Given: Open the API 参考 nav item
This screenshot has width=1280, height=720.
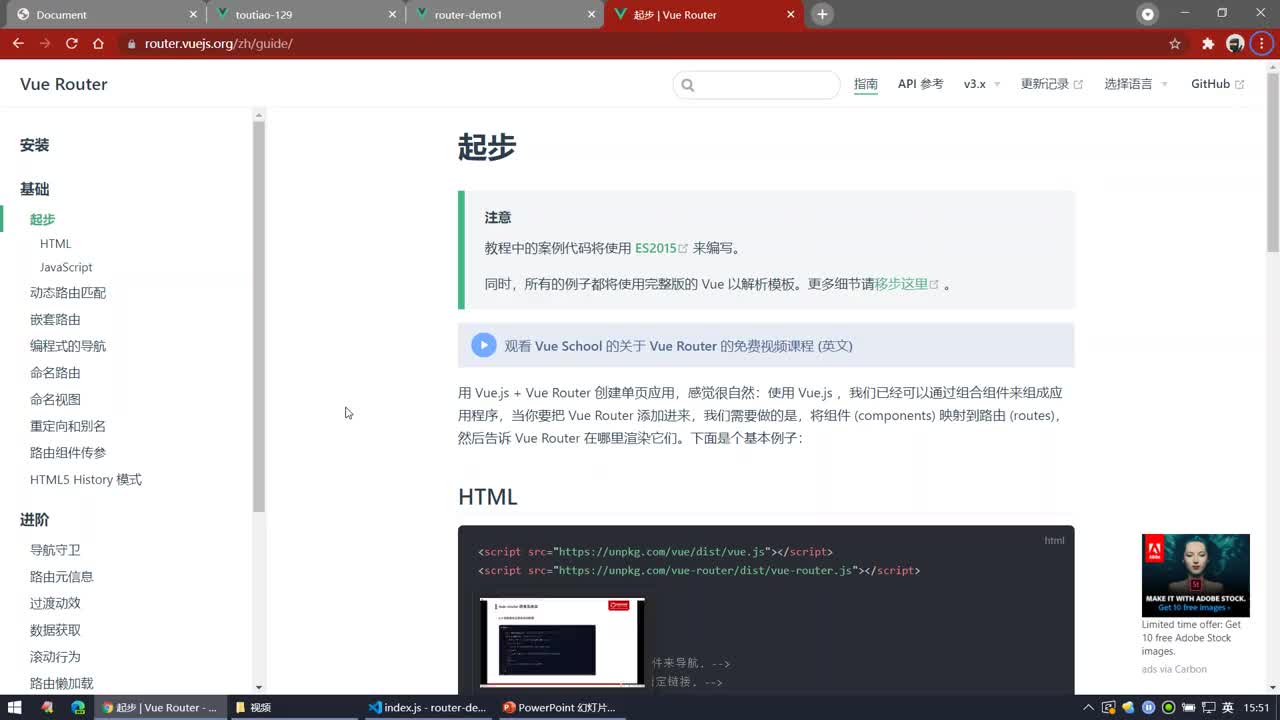Looking at the screenshot, I should pos(920,84).
